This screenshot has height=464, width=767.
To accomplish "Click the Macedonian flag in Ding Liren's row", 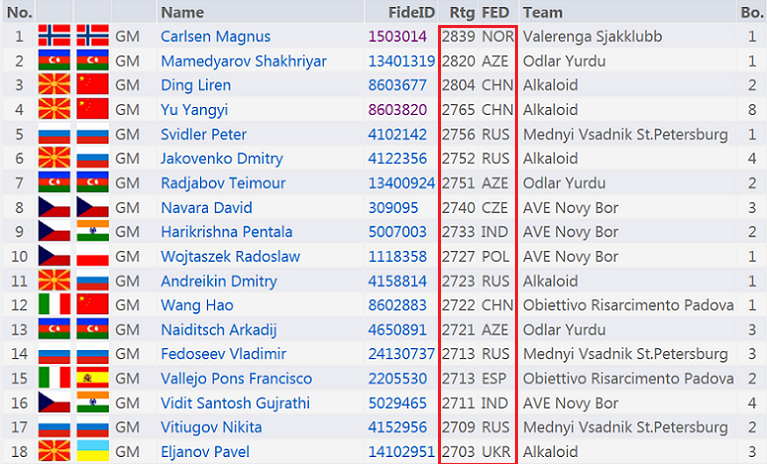I will [x=53, y=85].
